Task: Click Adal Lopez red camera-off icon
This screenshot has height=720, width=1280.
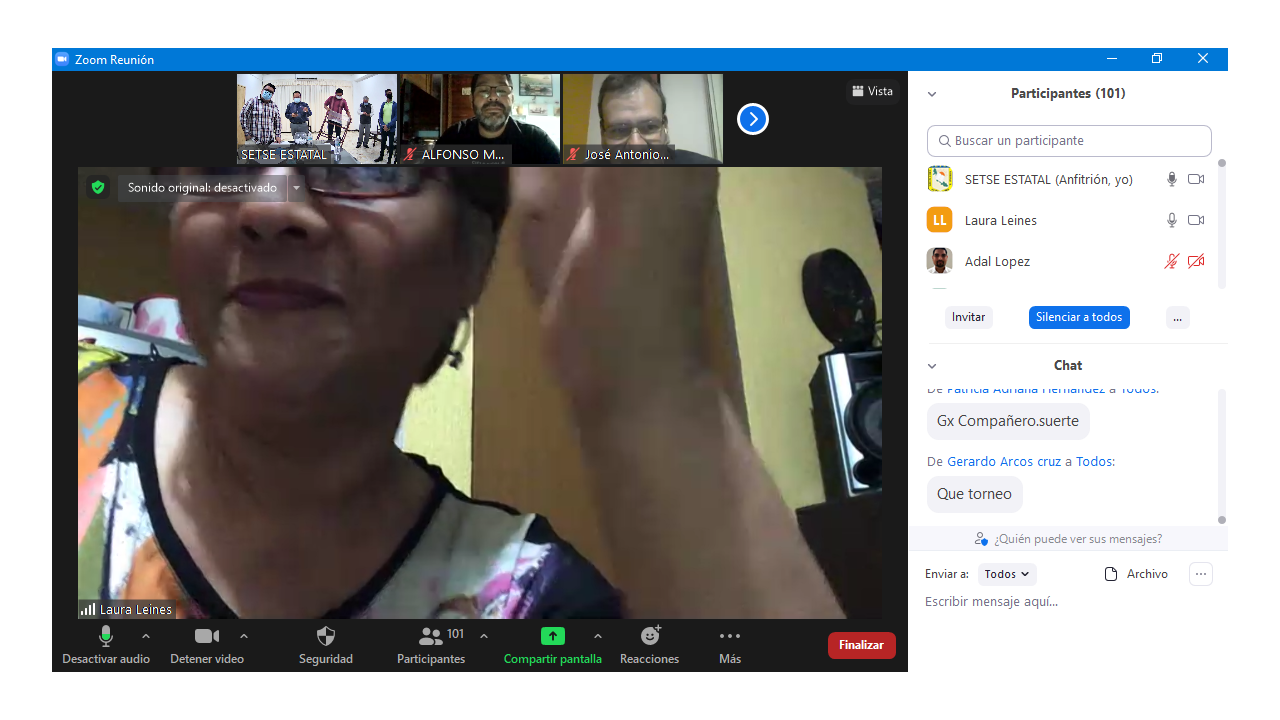Action: point(1196,261)
